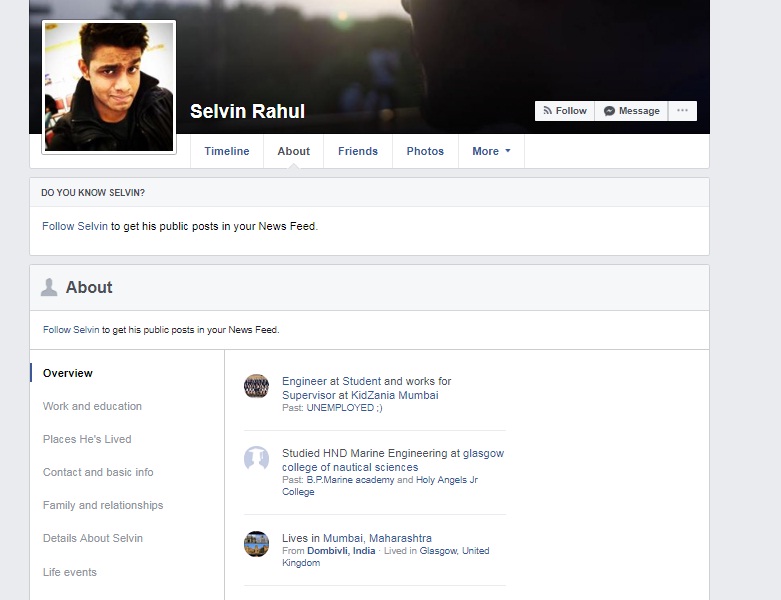
Task: Open the three-dot more options button
Action: 683,111
